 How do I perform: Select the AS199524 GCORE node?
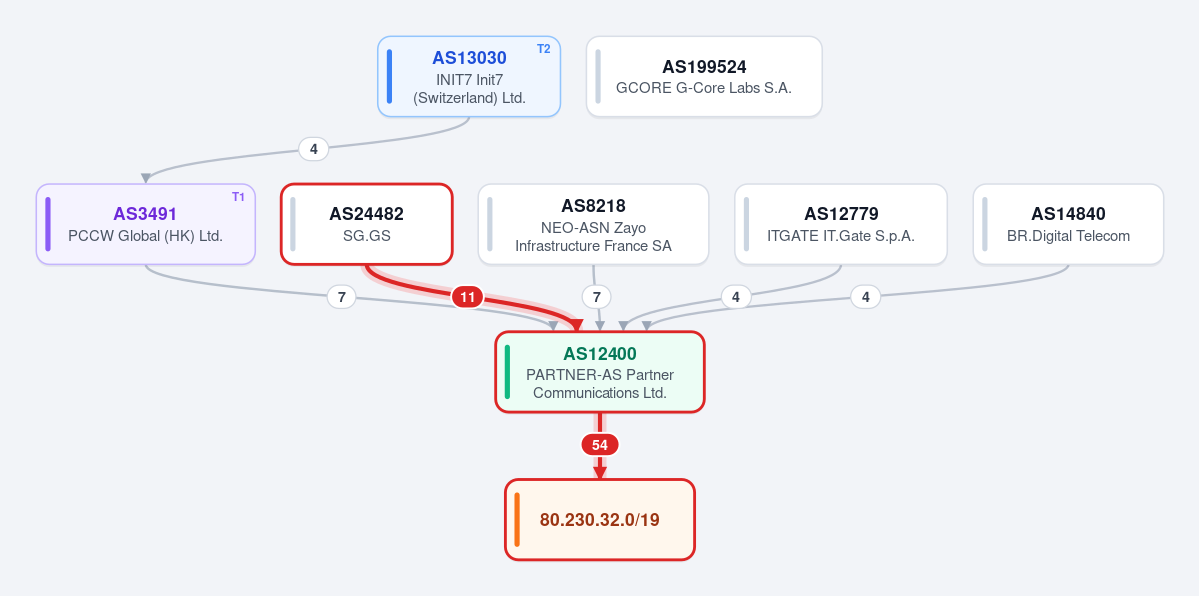pyautogui.click(x=704, y=77)
